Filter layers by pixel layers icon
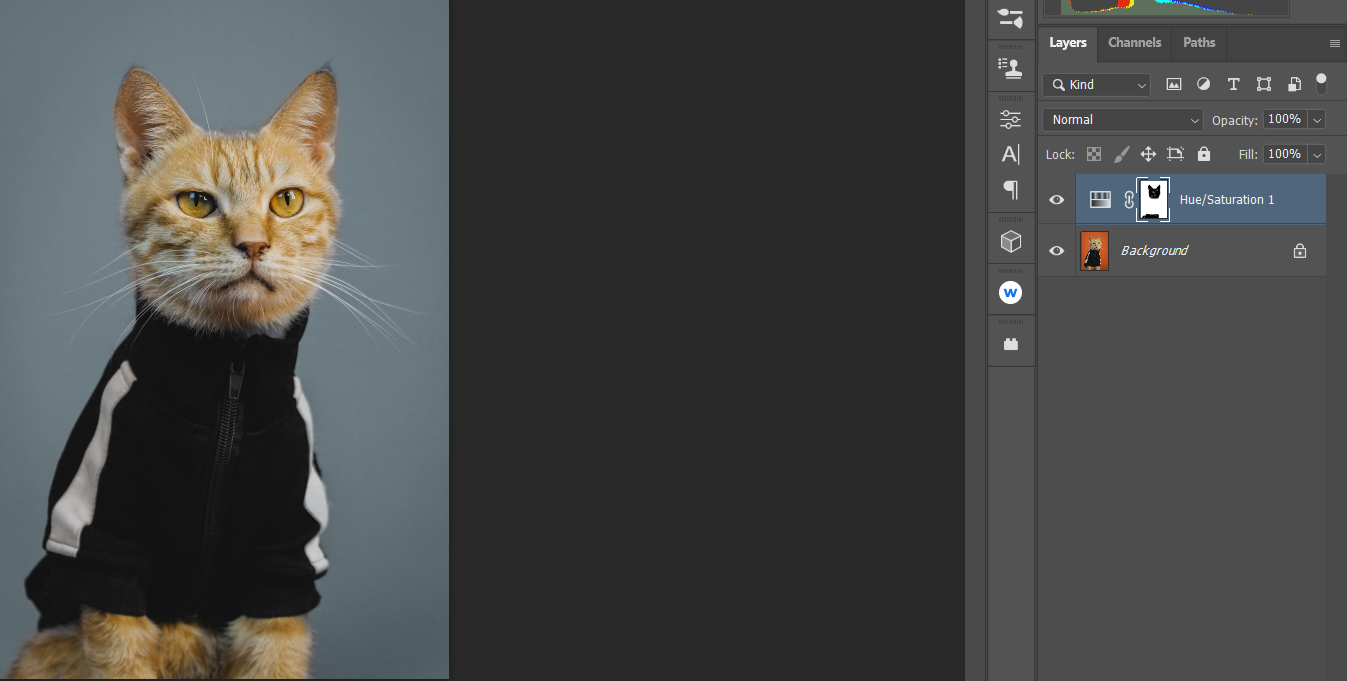This screenshot has width=1347, height=681. [x=1174, y=85]
